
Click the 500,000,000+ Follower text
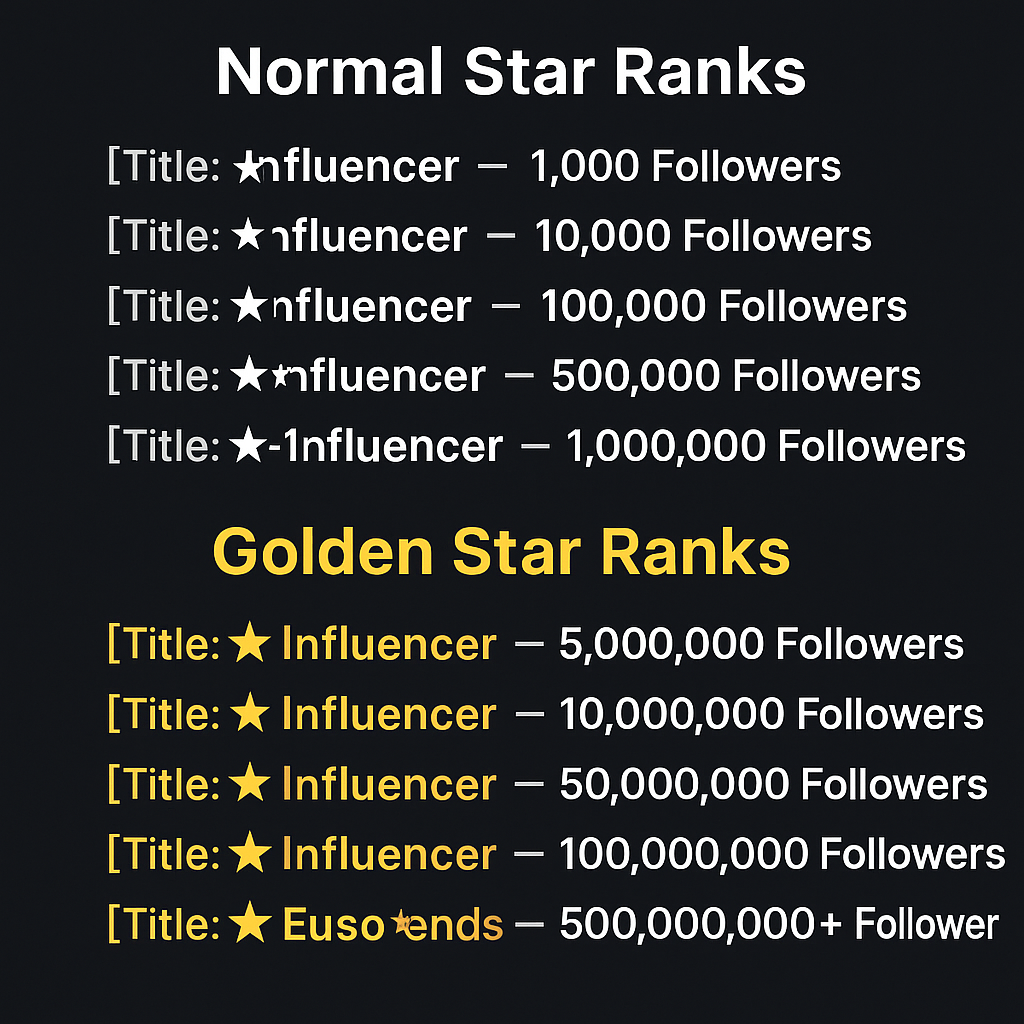(x=779, y=924)
